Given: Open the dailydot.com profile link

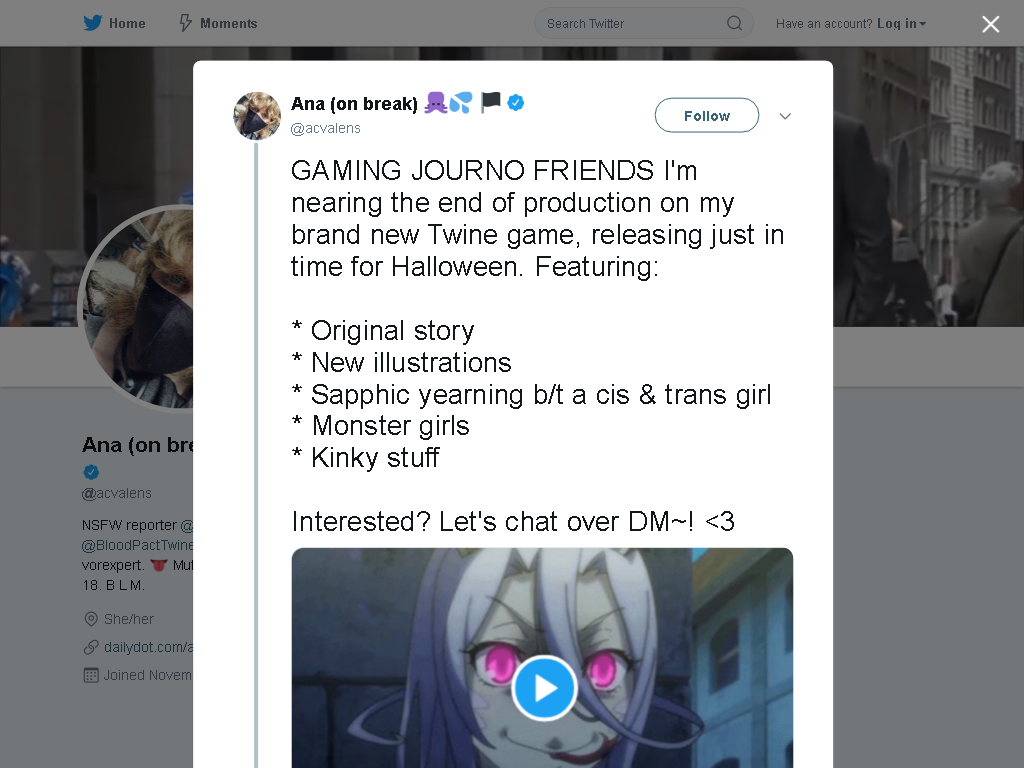Looking at the screenshot, I should pos(148,647).
